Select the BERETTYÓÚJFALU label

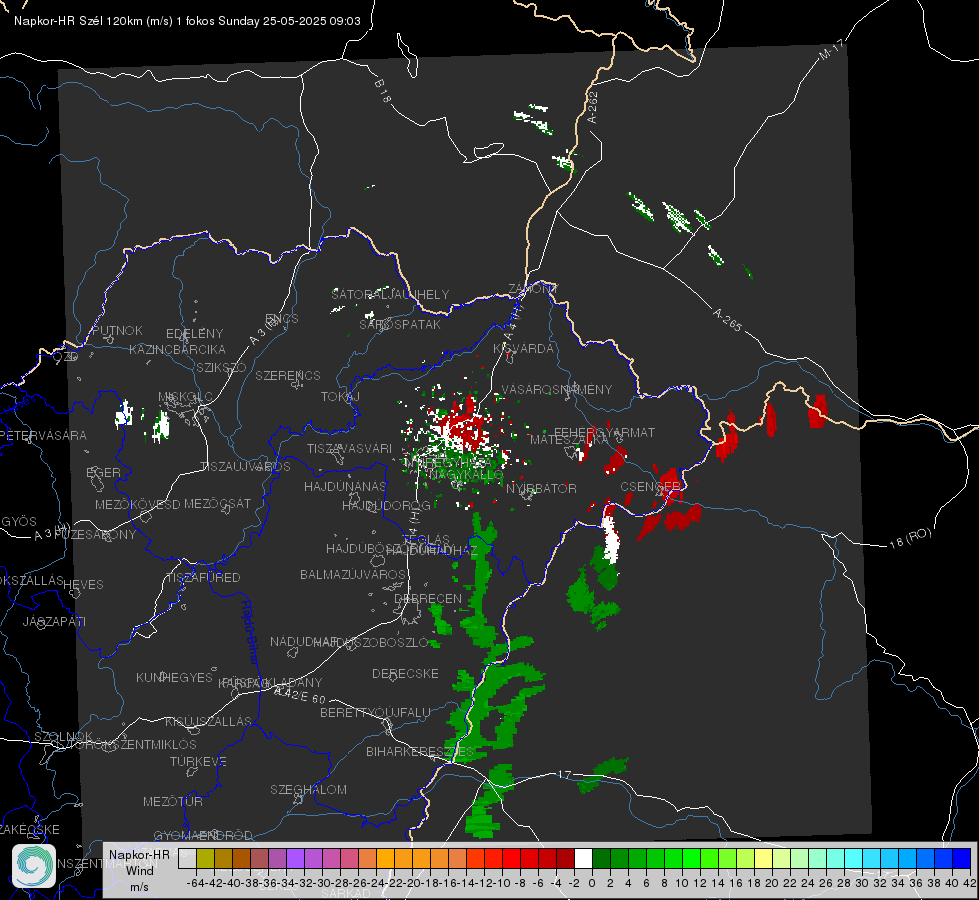coord(375,712)
